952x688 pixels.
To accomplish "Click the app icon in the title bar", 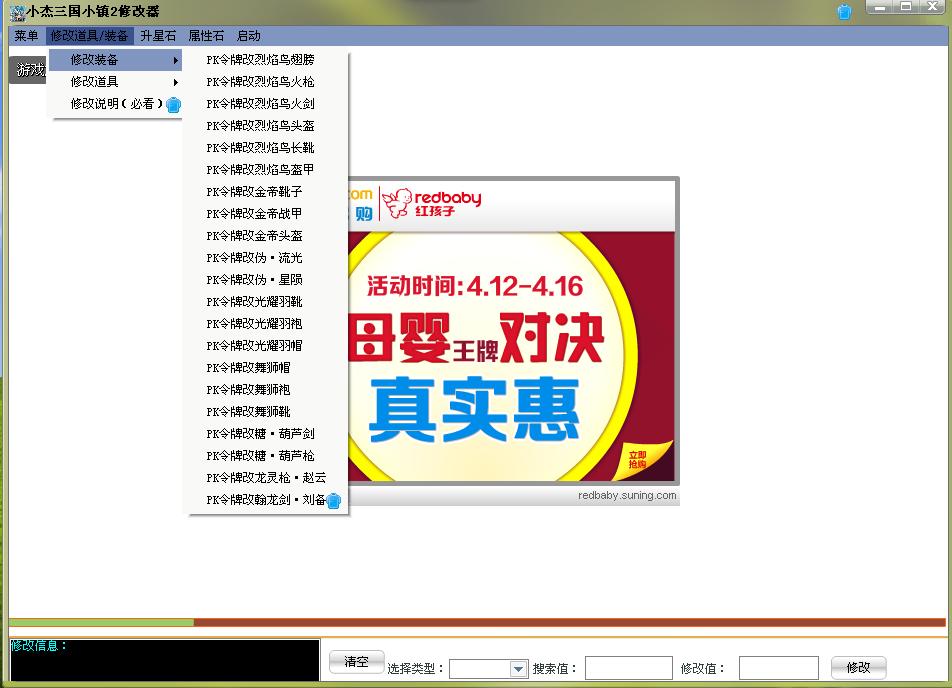I will click(x=17, y=12).
